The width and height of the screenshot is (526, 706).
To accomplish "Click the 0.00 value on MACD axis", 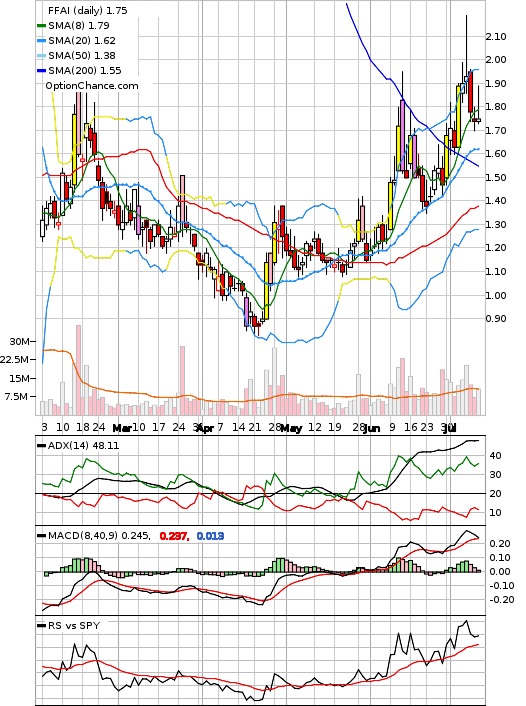I will coord(500,571).
